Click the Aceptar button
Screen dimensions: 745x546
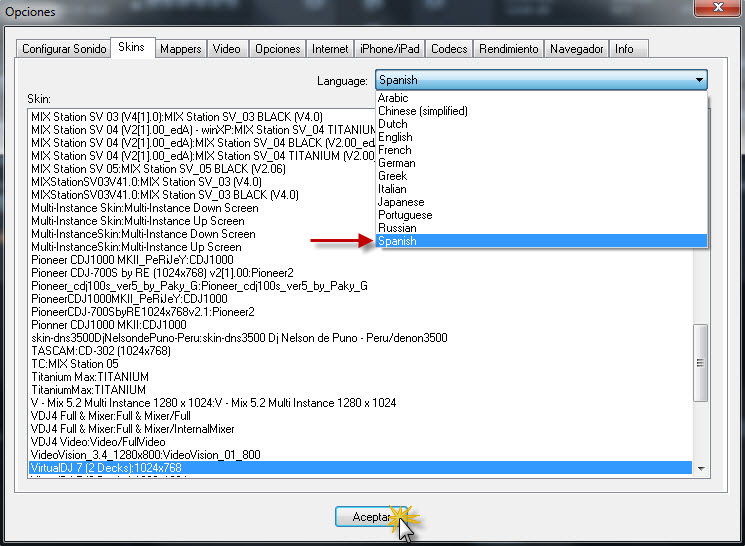coord(371,517)
